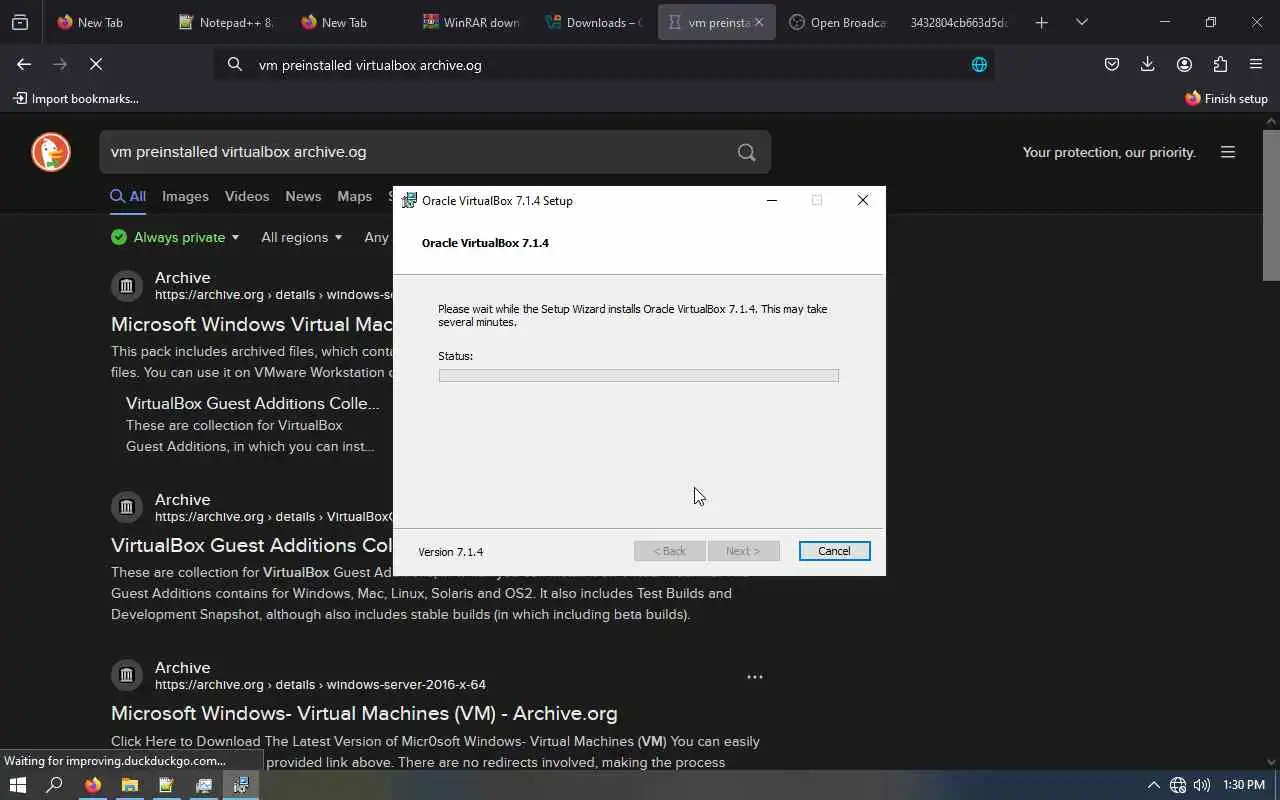Click Archive favicon of VirtualBox Guest Additions result
1280x800 pixels.
(x=127, y=508)
